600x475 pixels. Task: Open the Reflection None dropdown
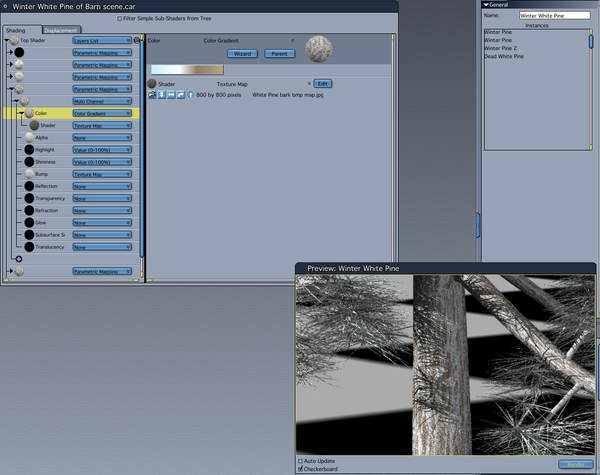pyautogui.click(x=102, y=186)
